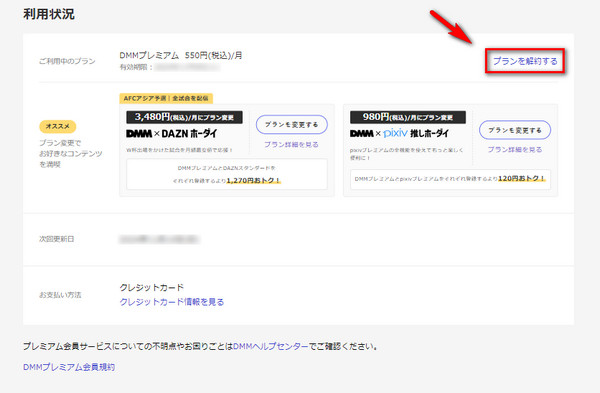This screenshot has width=600, height=393.
Task: Click プランを変更する for DMM×pixiv 推しホーダイ
Action: point(515,130)
